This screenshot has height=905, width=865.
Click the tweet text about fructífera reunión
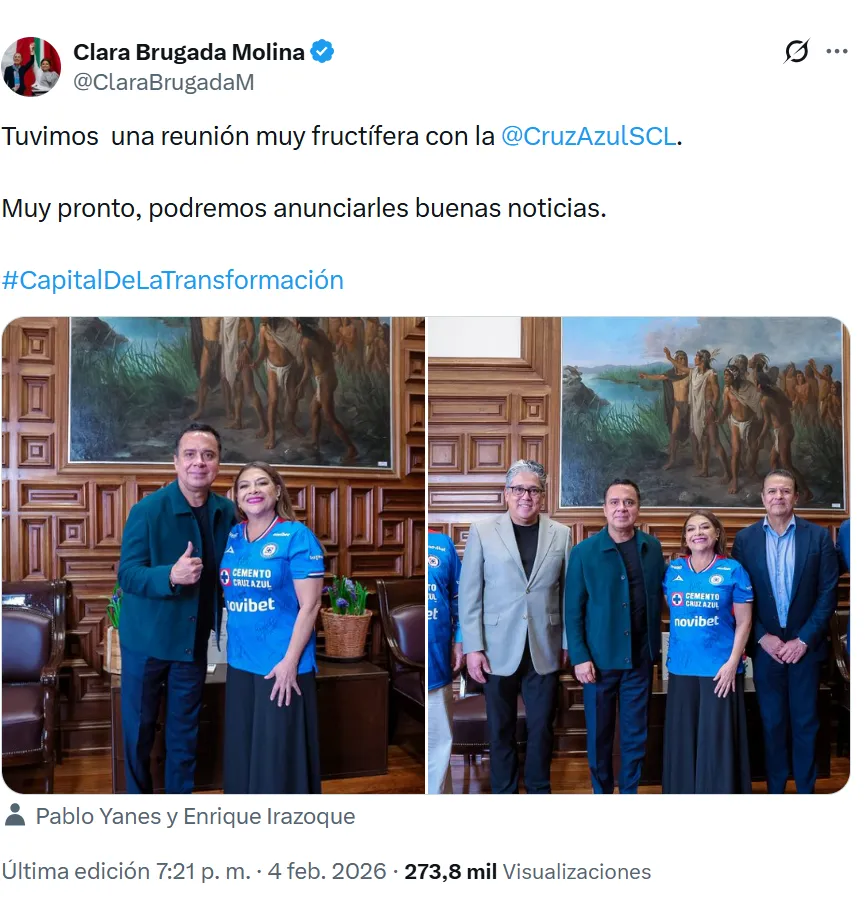click(342, 137)
